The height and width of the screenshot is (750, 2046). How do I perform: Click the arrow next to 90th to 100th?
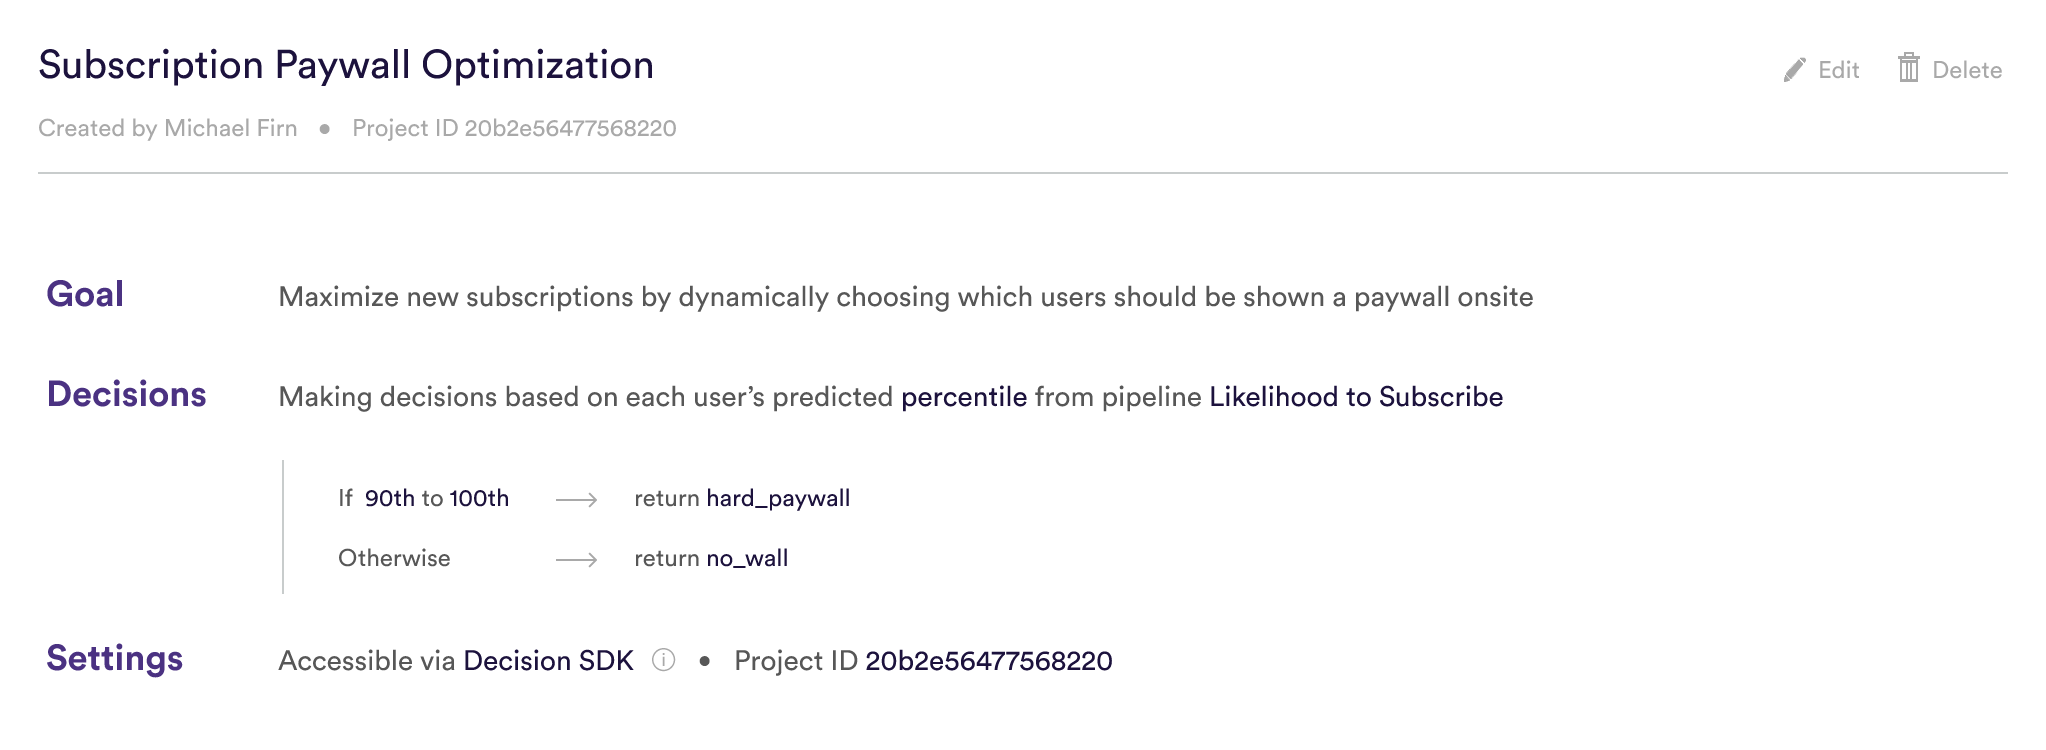pos(576,499)
